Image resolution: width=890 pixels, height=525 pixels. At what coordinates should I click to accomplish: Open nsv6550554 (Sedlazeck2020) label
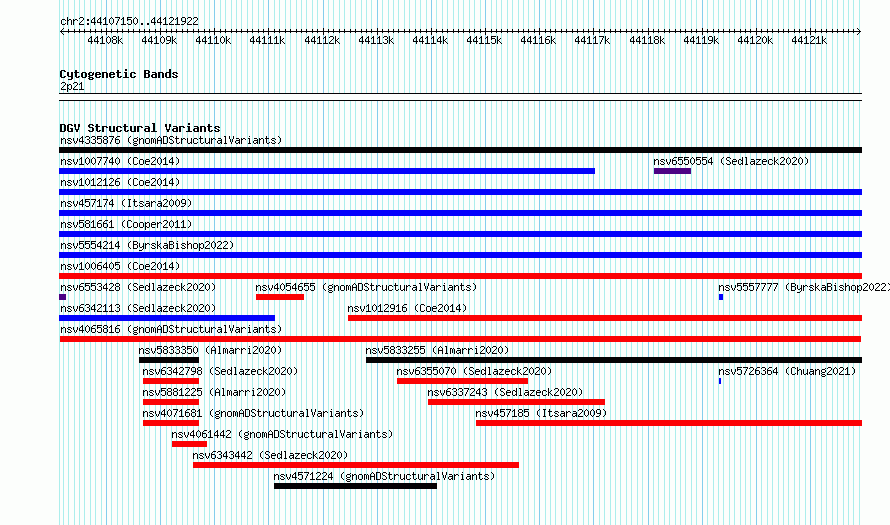point(731,161)
